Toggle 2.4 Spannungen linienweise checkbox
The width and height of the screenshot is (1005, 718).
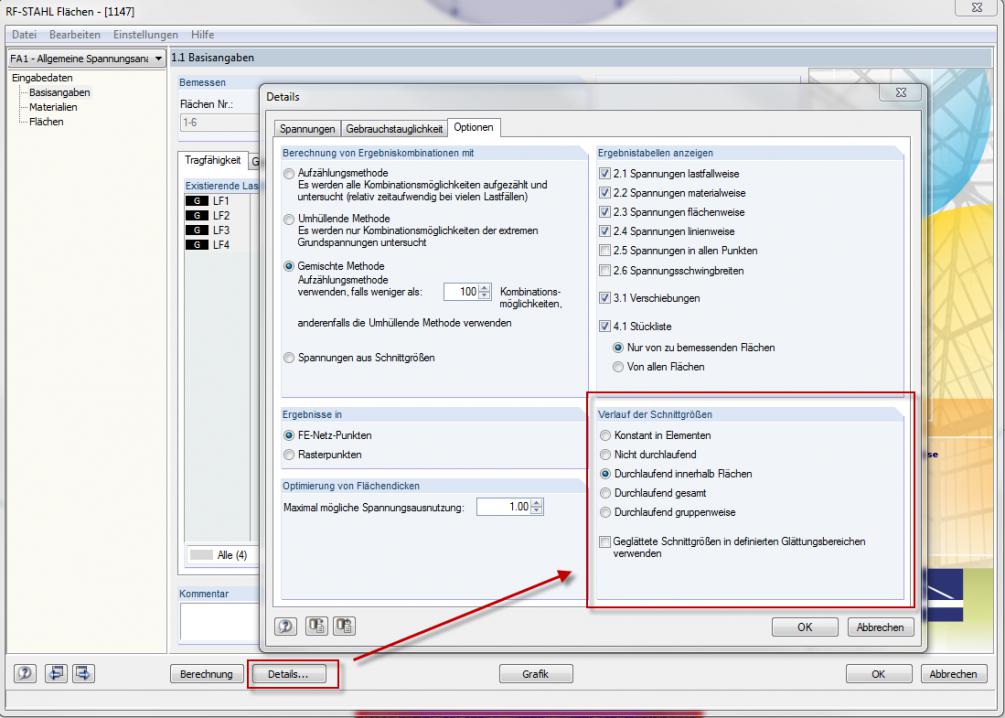point(604,231)
